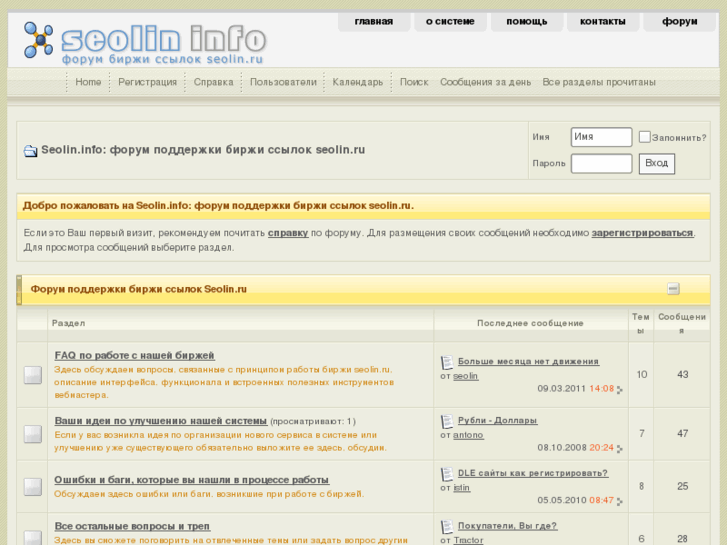This screenshot has height=545, width=727.
Task: Click status icon for Ошибки и баги section
Action: pyautogui.click(x=32, y=487)
